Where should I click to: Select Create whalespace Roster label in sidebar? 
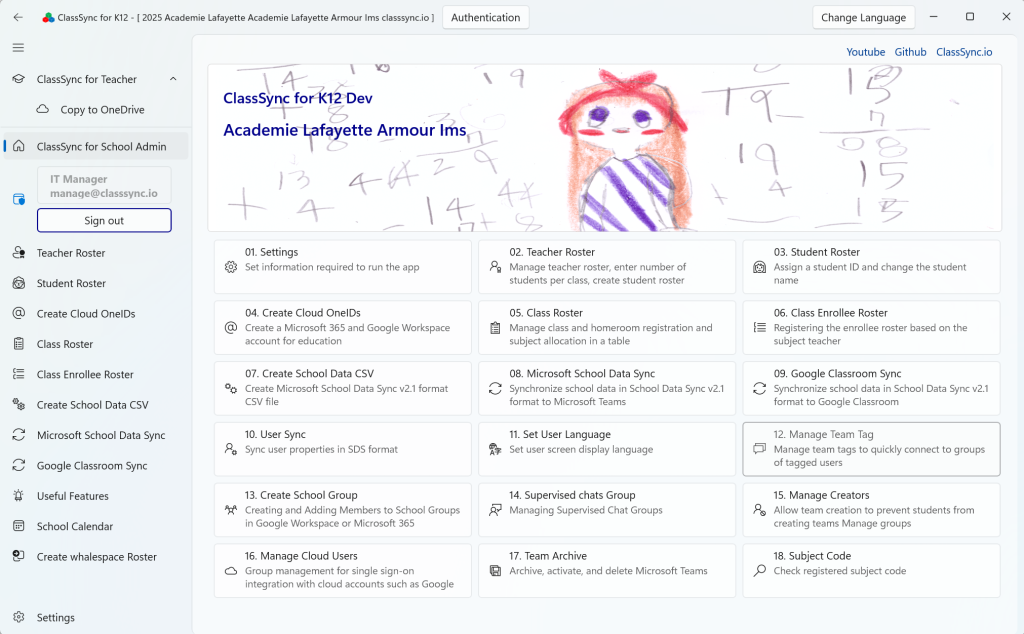(x=97, y=557)
